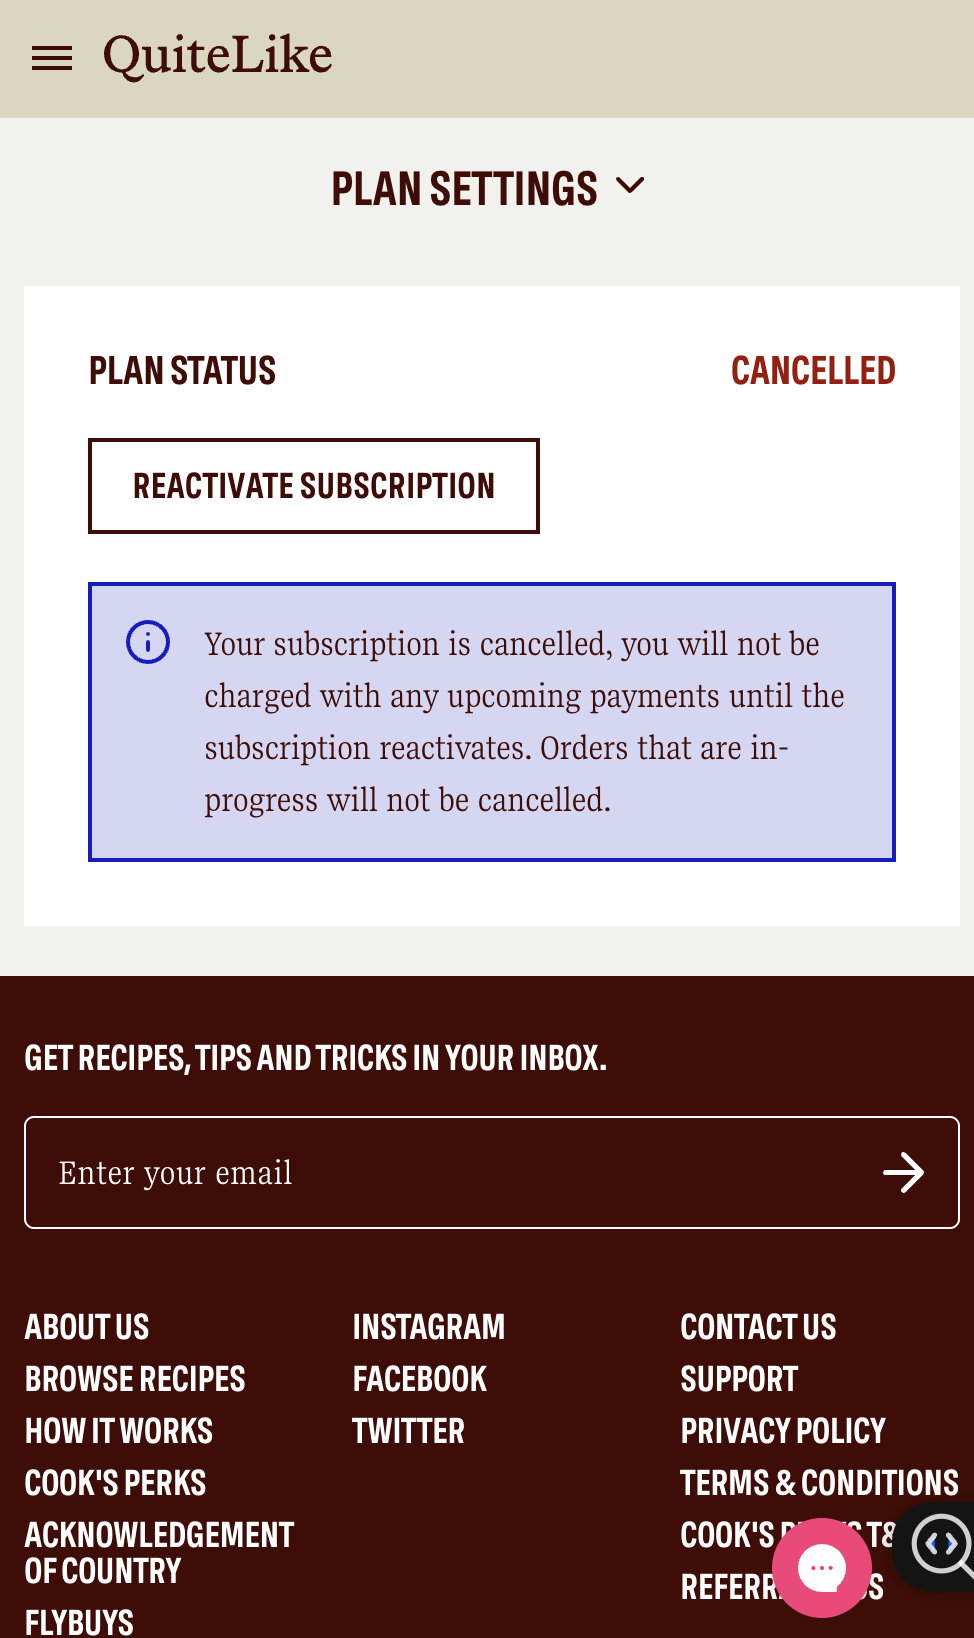Viewport: 974px width, 1638px height.
Task: Open the About Us link
Action: (87, 1327)
